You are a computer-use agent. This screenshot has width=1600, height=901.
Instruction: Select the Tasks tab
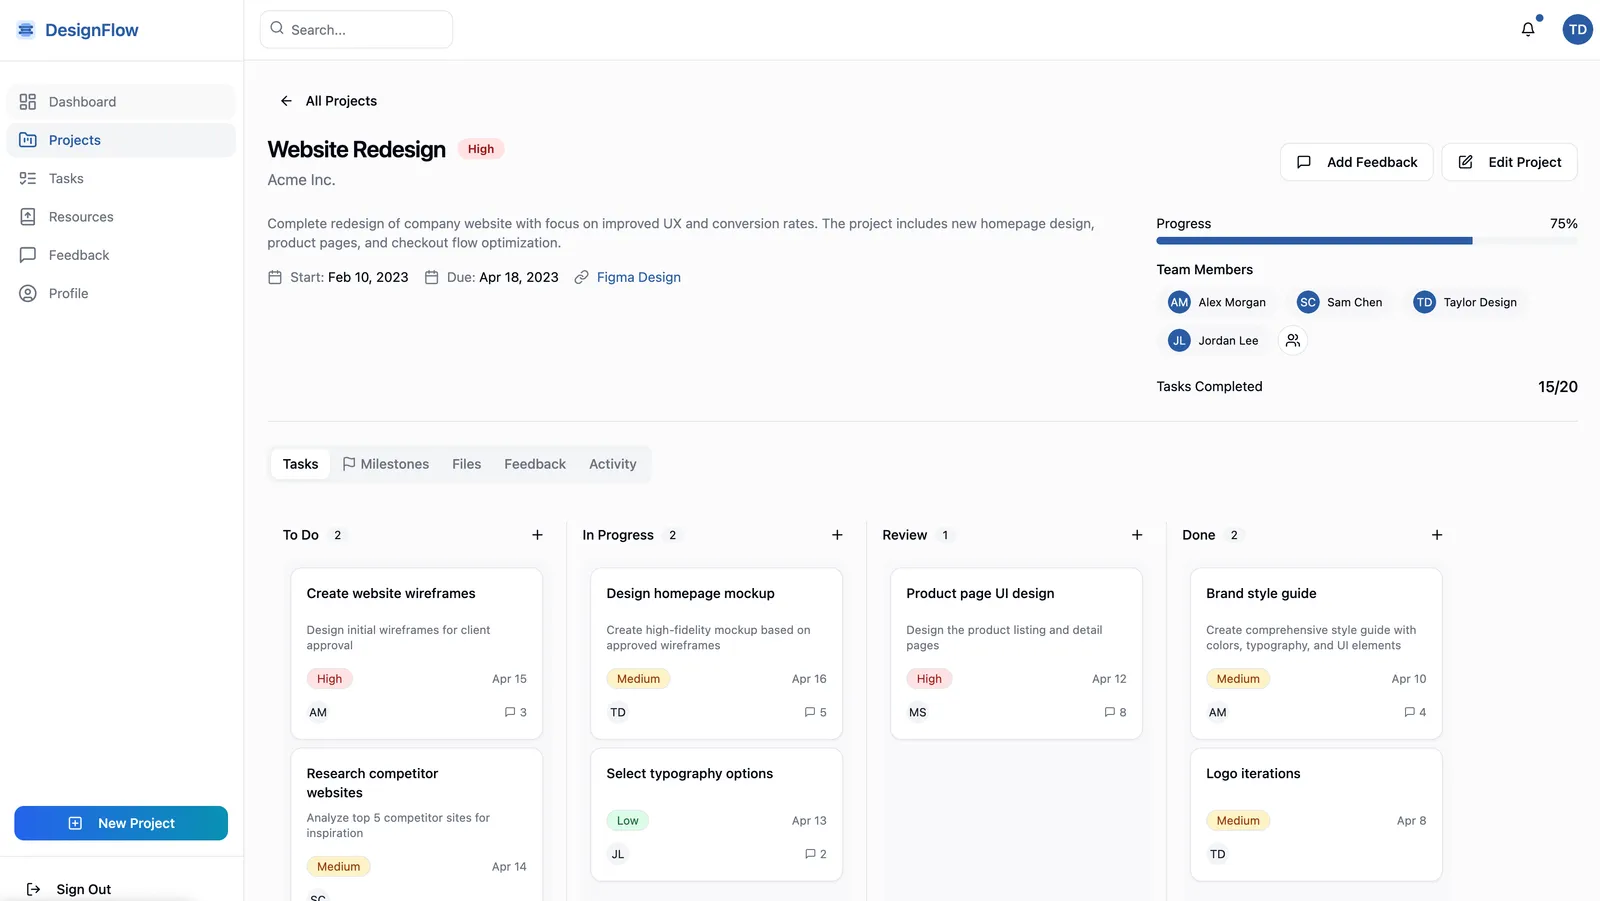300,464
